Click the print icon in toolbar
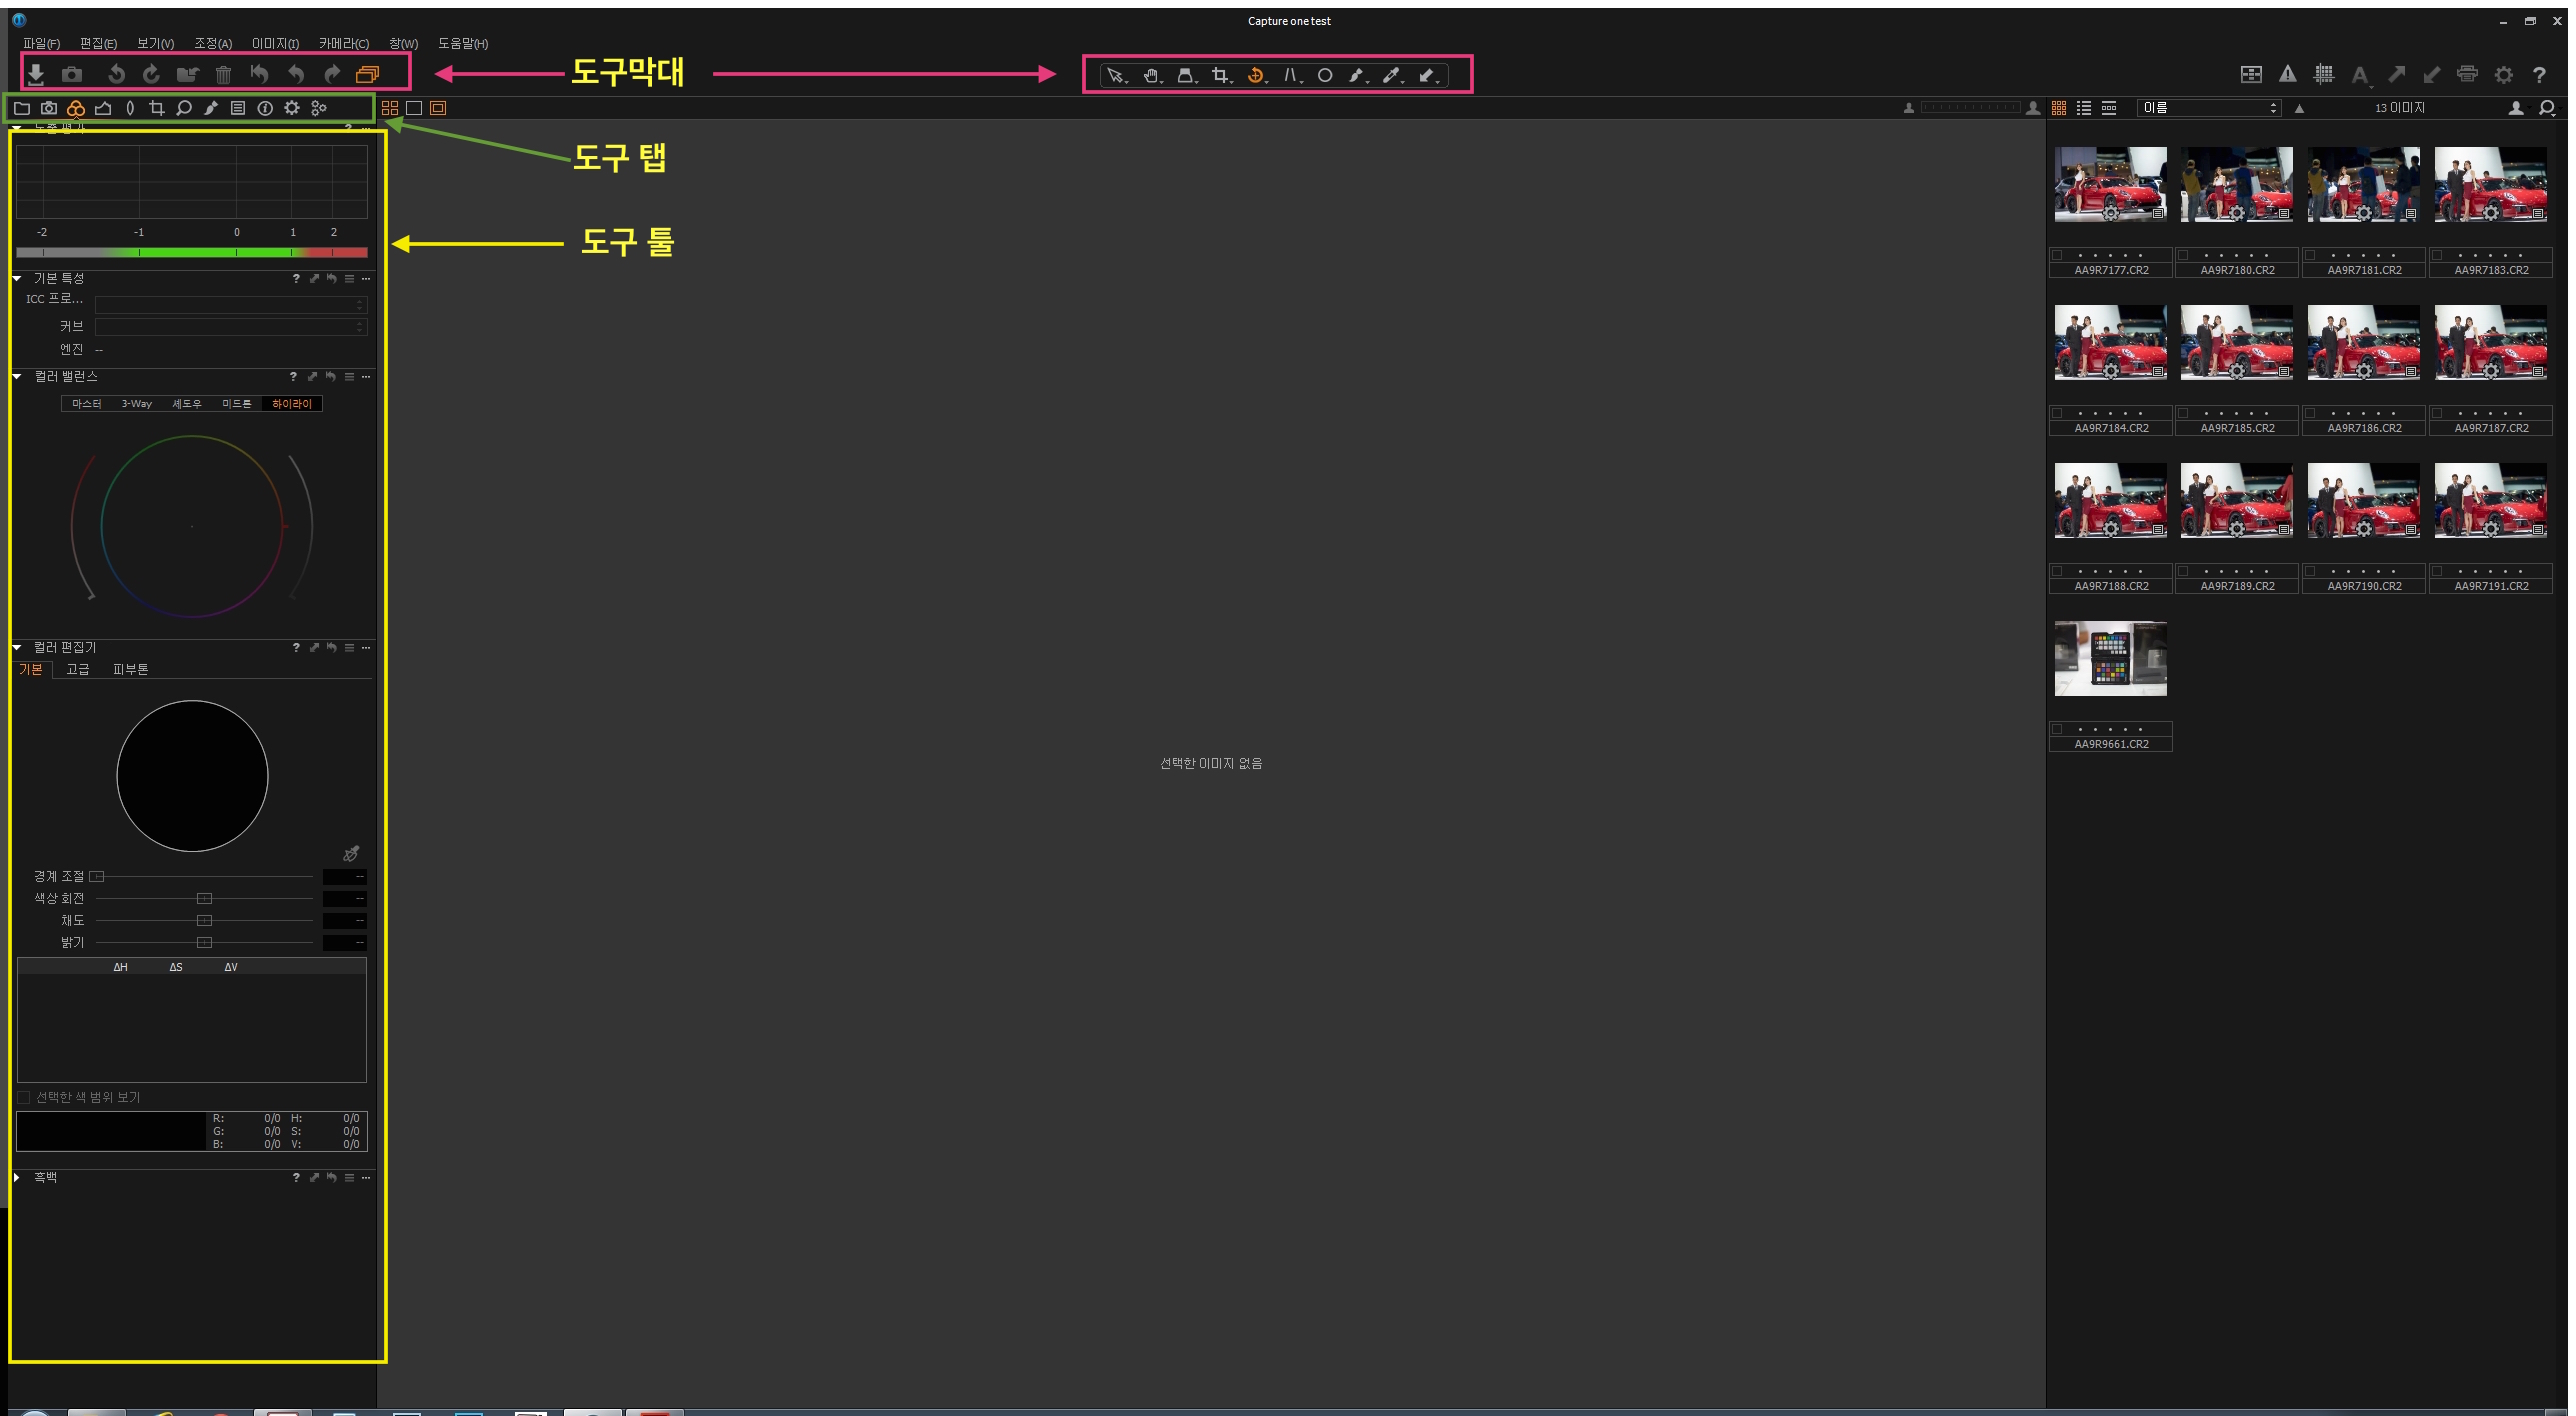This screenshot has height=1416, width=2576. [x=2467, y=74]
